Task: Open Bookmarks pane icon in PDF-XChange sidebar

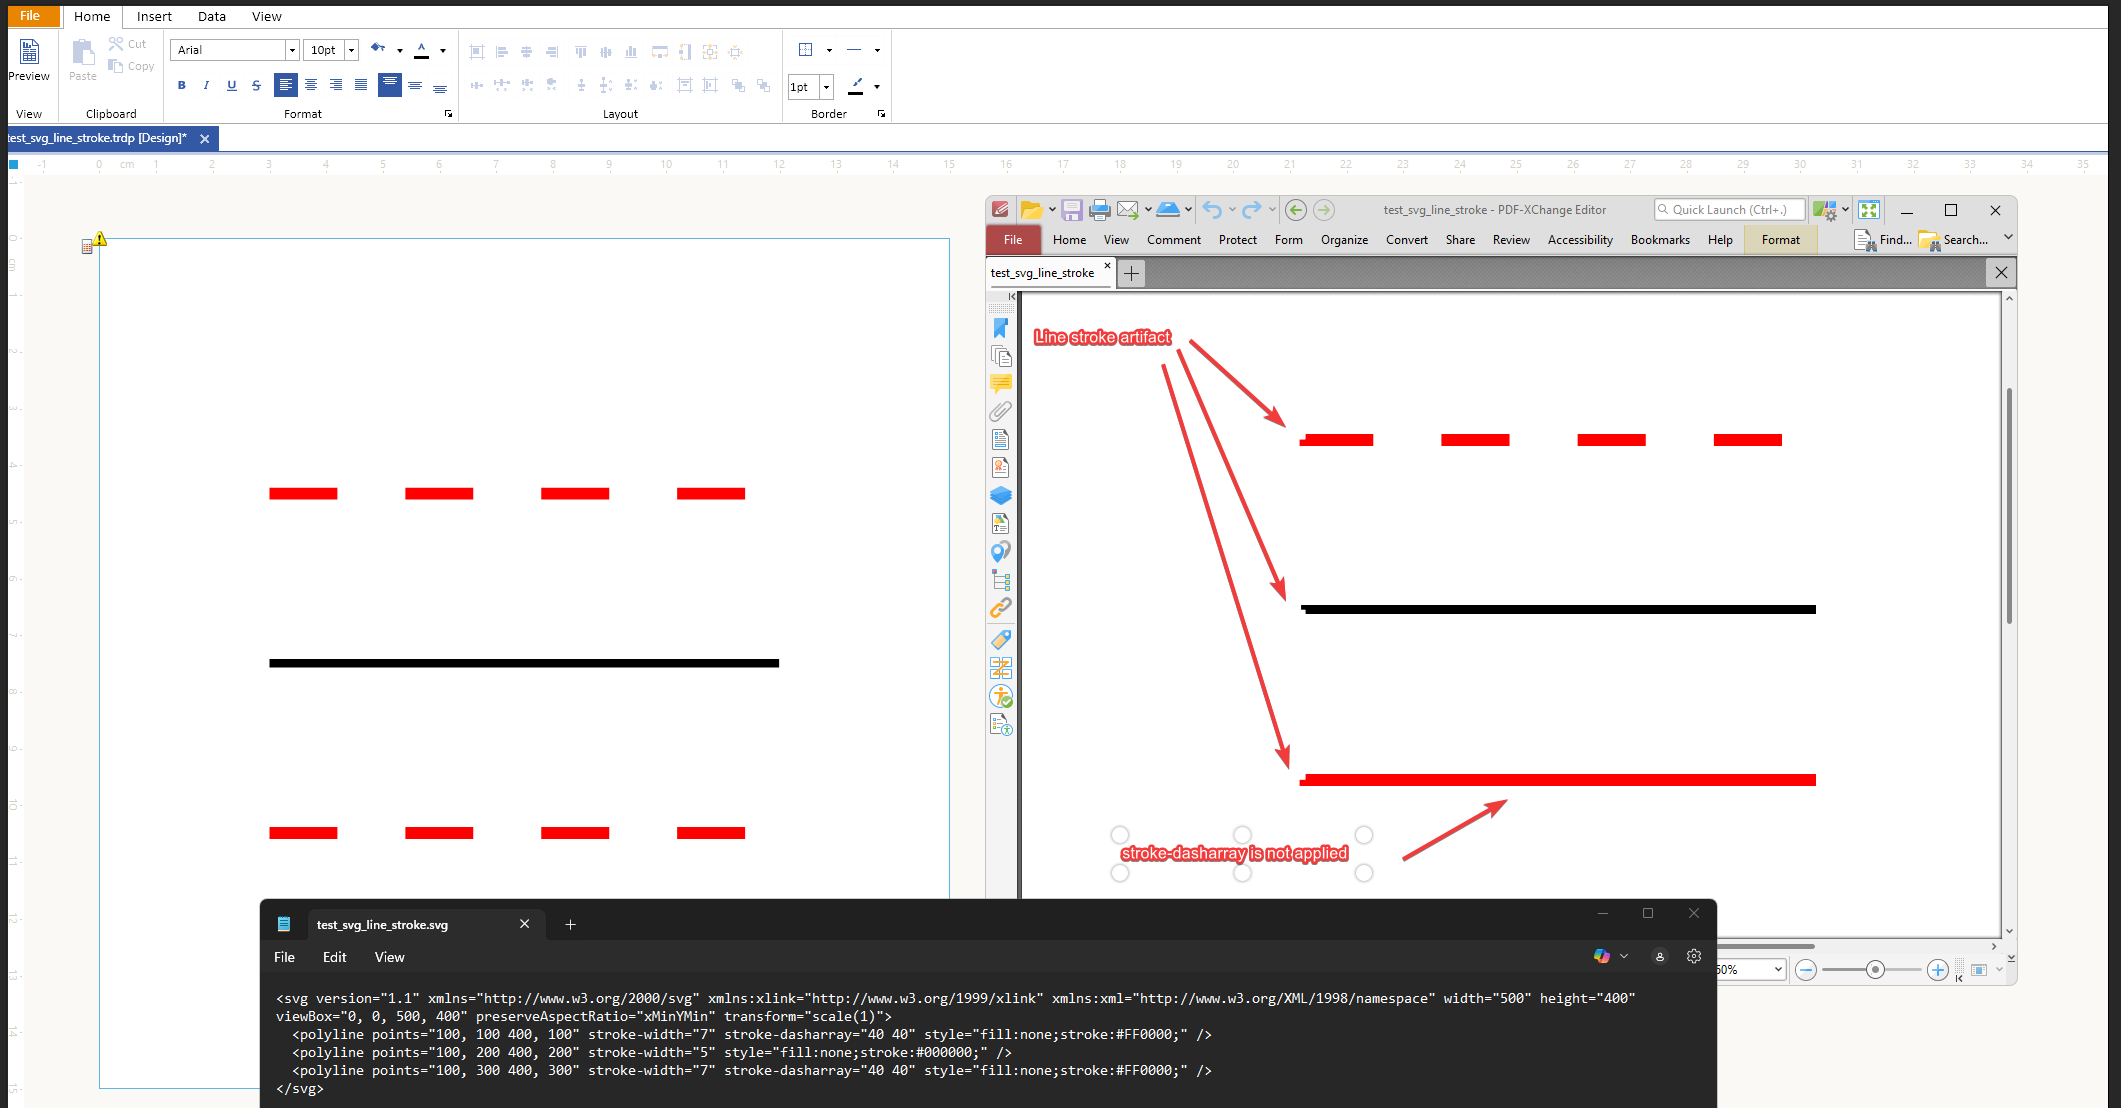Action: pyautogui.click(x=1001, y=328)
